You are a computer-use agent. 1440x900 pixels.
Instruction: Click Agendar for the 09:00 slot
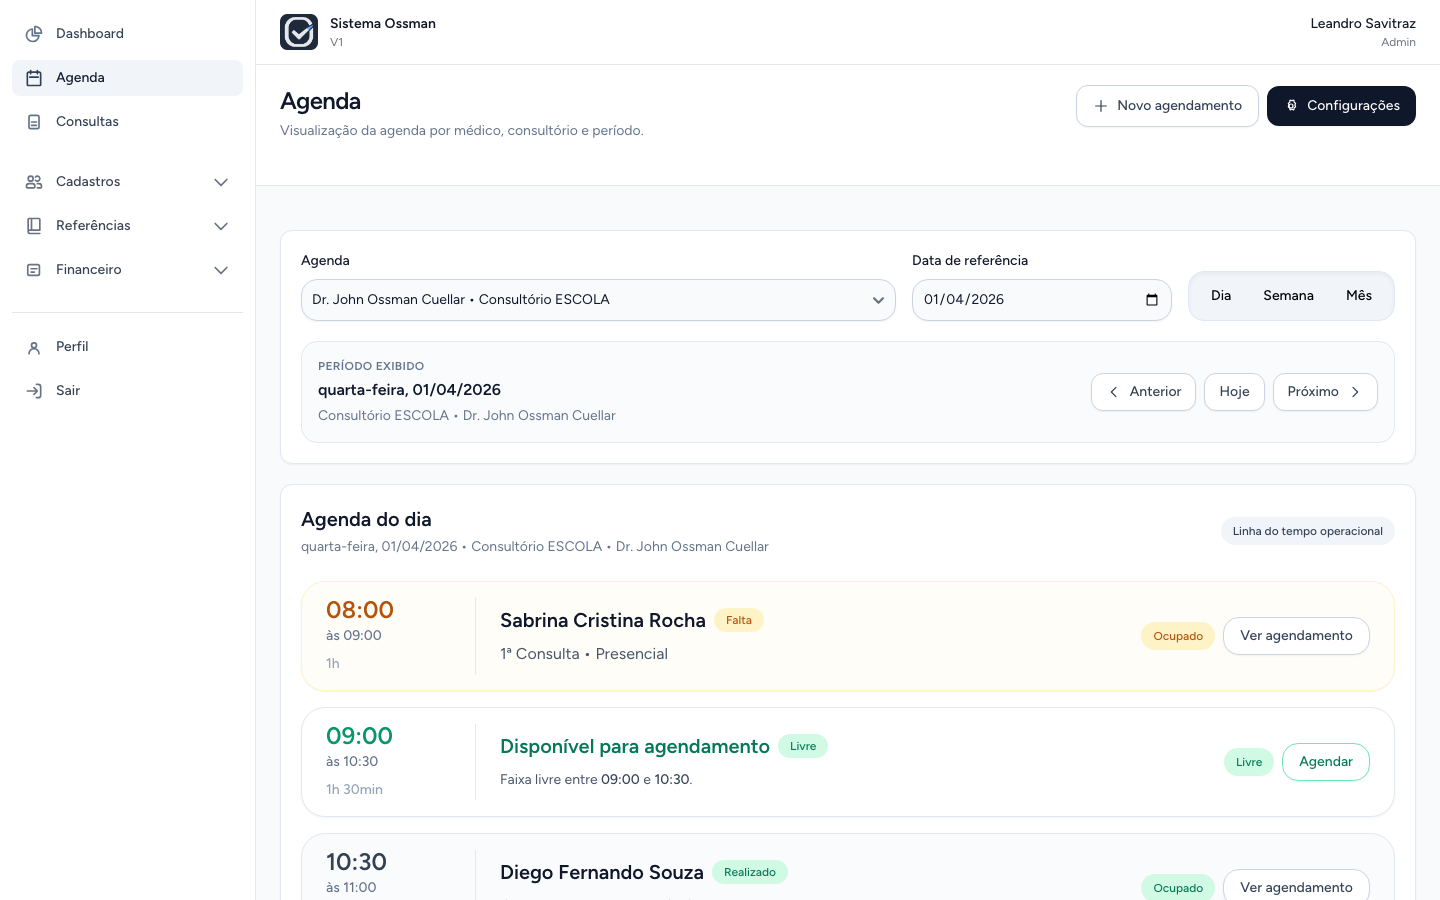1326,762
